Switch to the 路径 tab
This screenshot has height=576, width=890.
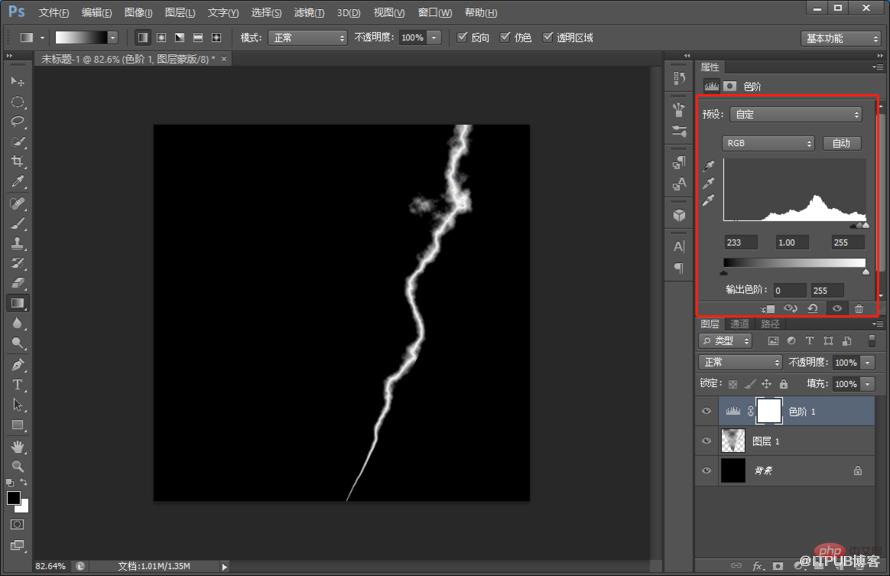coord(770,324)
